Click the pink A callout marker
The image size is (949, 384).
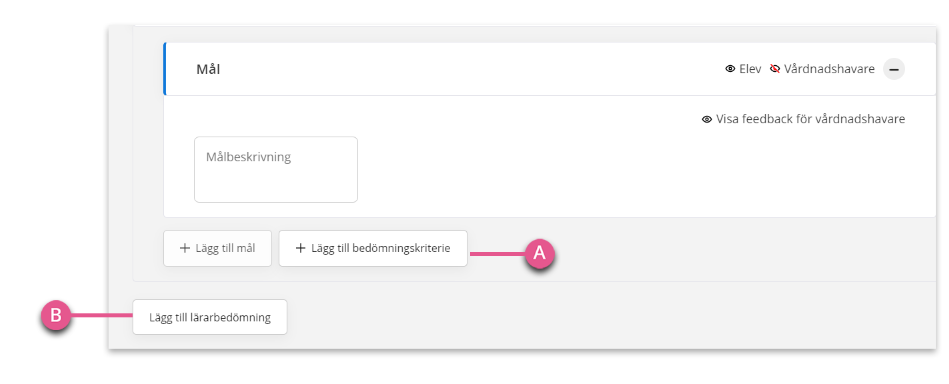click(x=539, y=254)
